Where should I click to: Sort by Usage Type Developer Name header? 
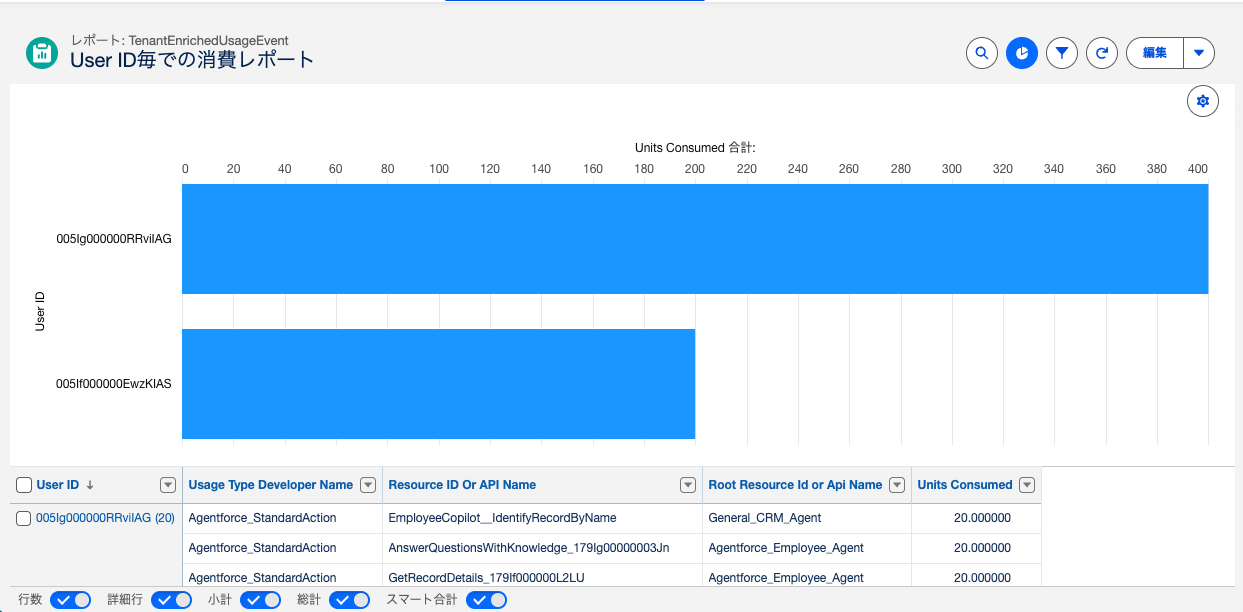pos(271,485)
